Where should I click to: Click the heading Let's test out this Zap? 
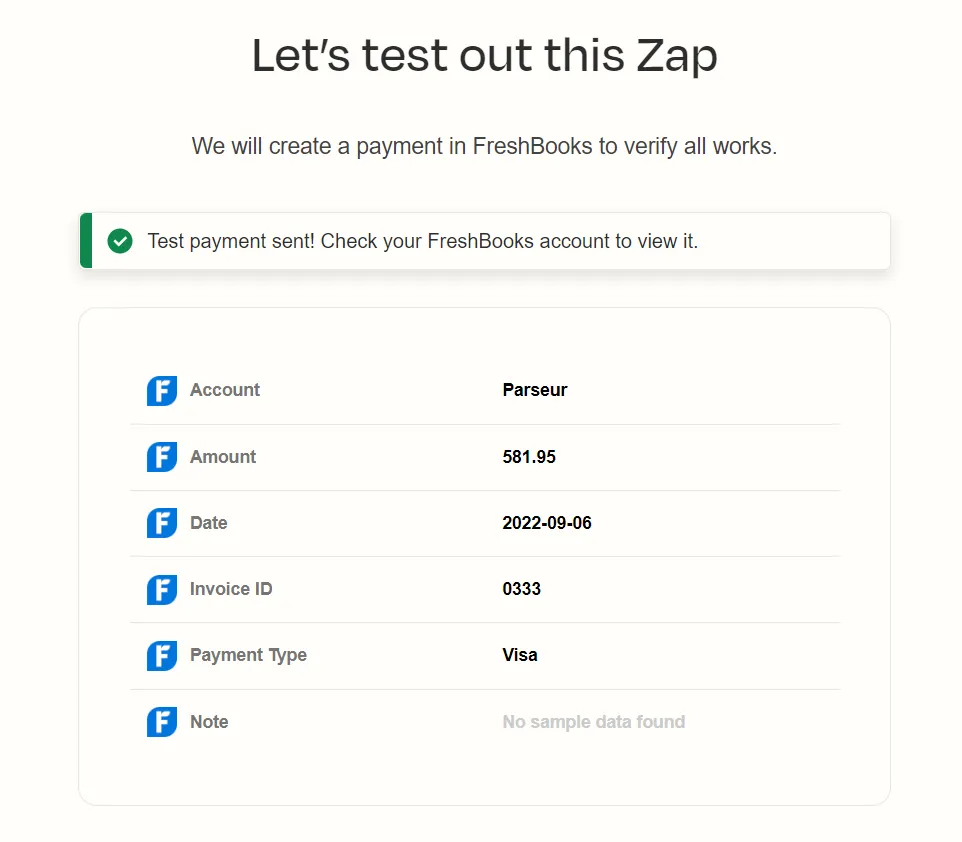(485, 55)
